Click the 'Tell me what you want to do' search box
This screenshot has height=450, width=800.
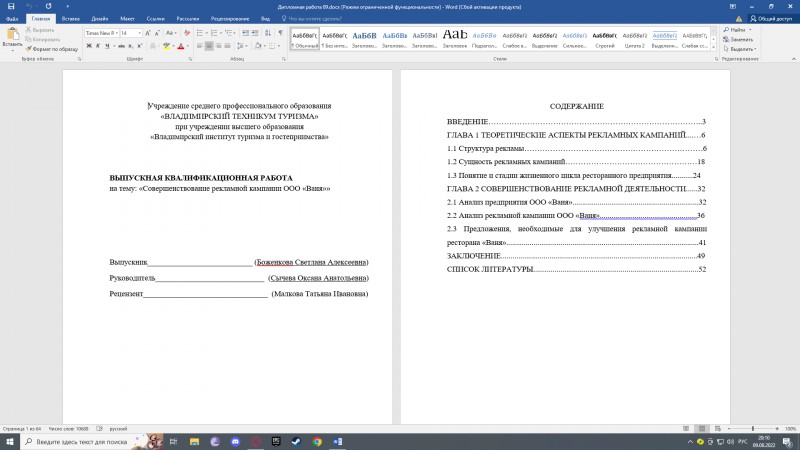coord(312,18)
